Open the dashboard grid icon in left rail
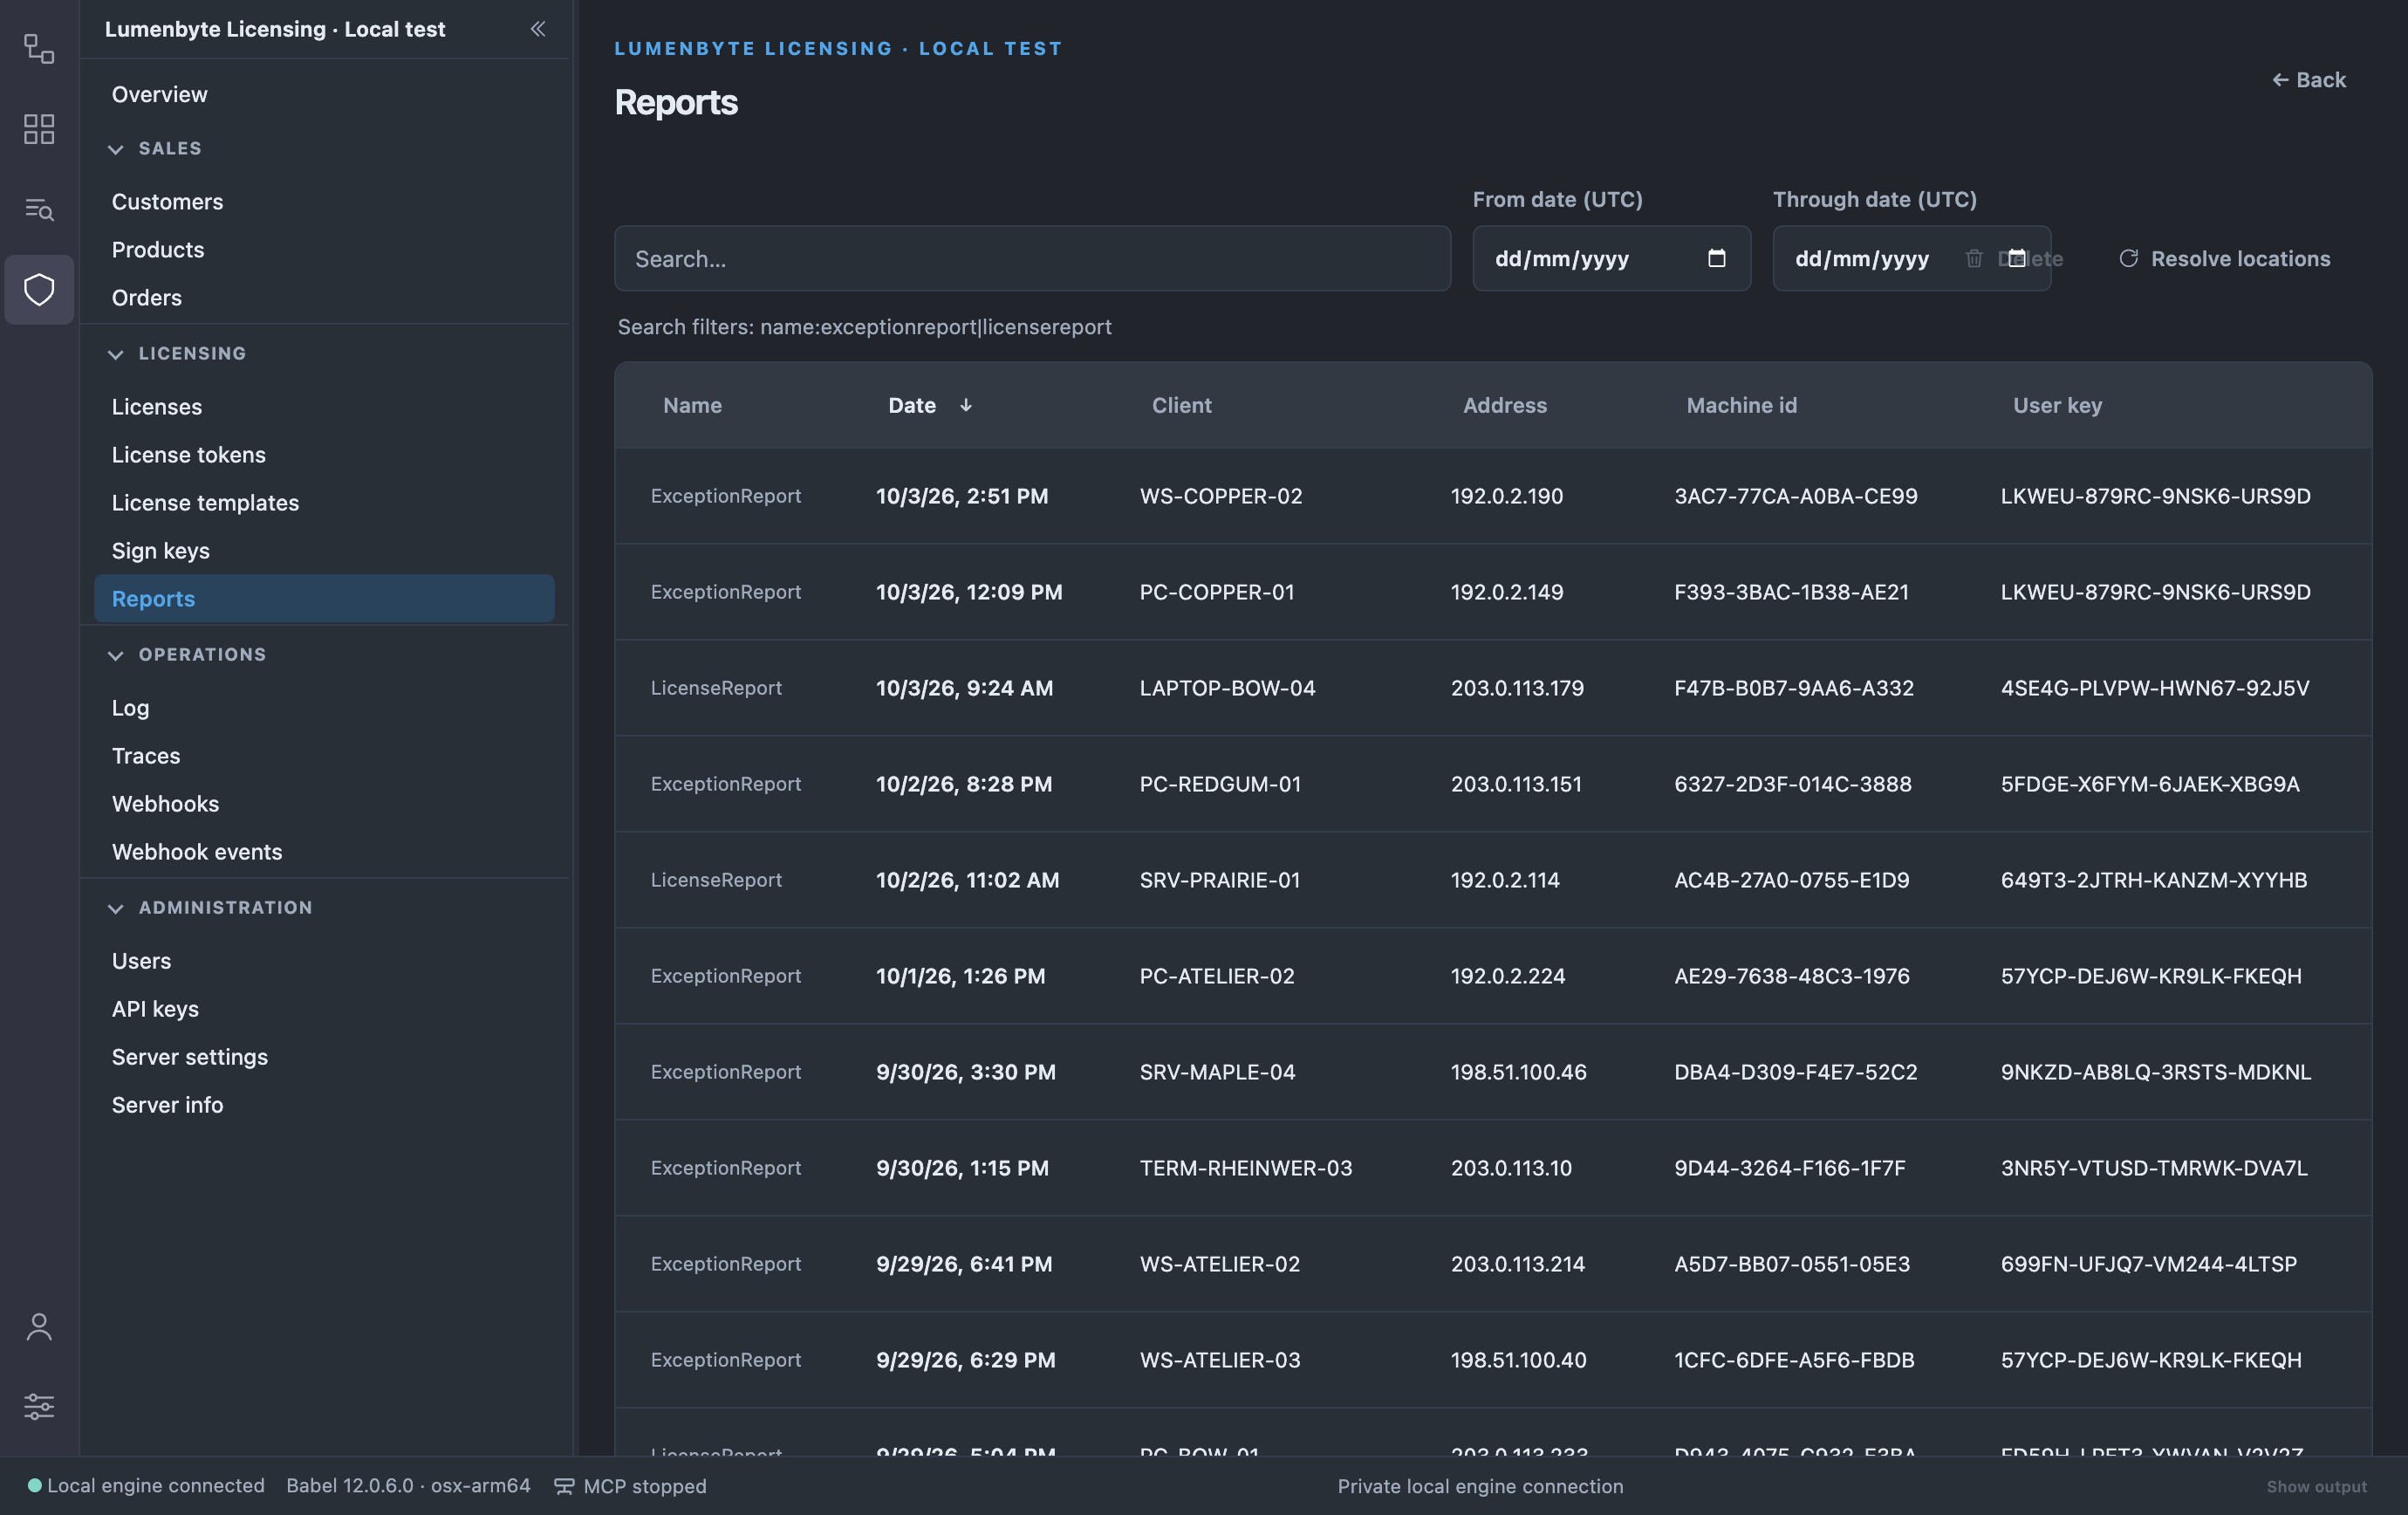Viewport: 2408px width, 1515px height. [39, 129]
